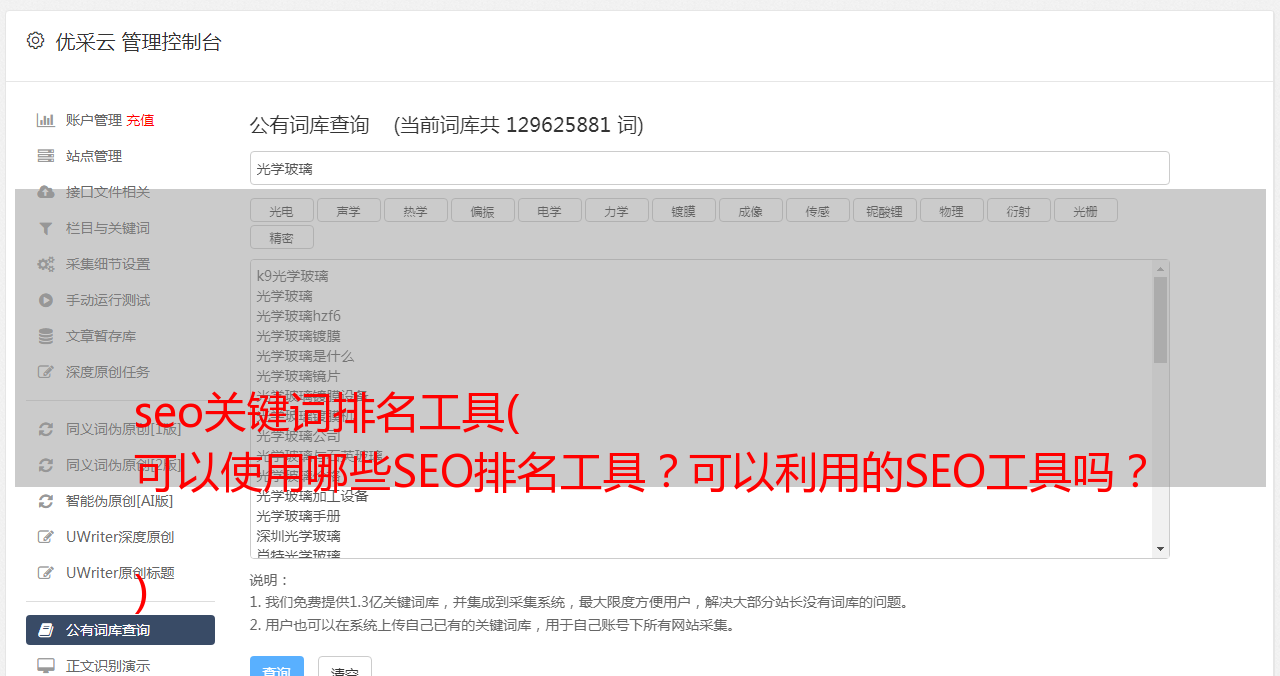Click the red 充值 link
The height and width of the screenshot is (676, 1280).
(140, 120)
